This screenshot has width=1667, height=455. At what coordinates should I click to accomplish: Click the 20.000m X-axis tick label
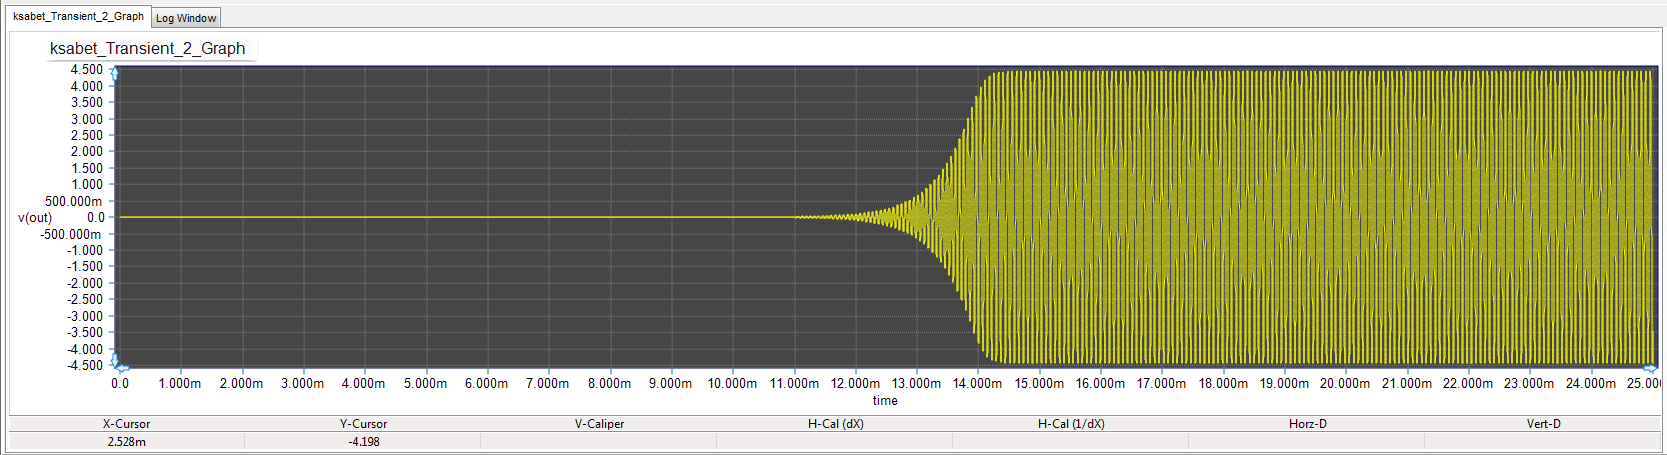pyautogui.click(x=1345, y=383)
